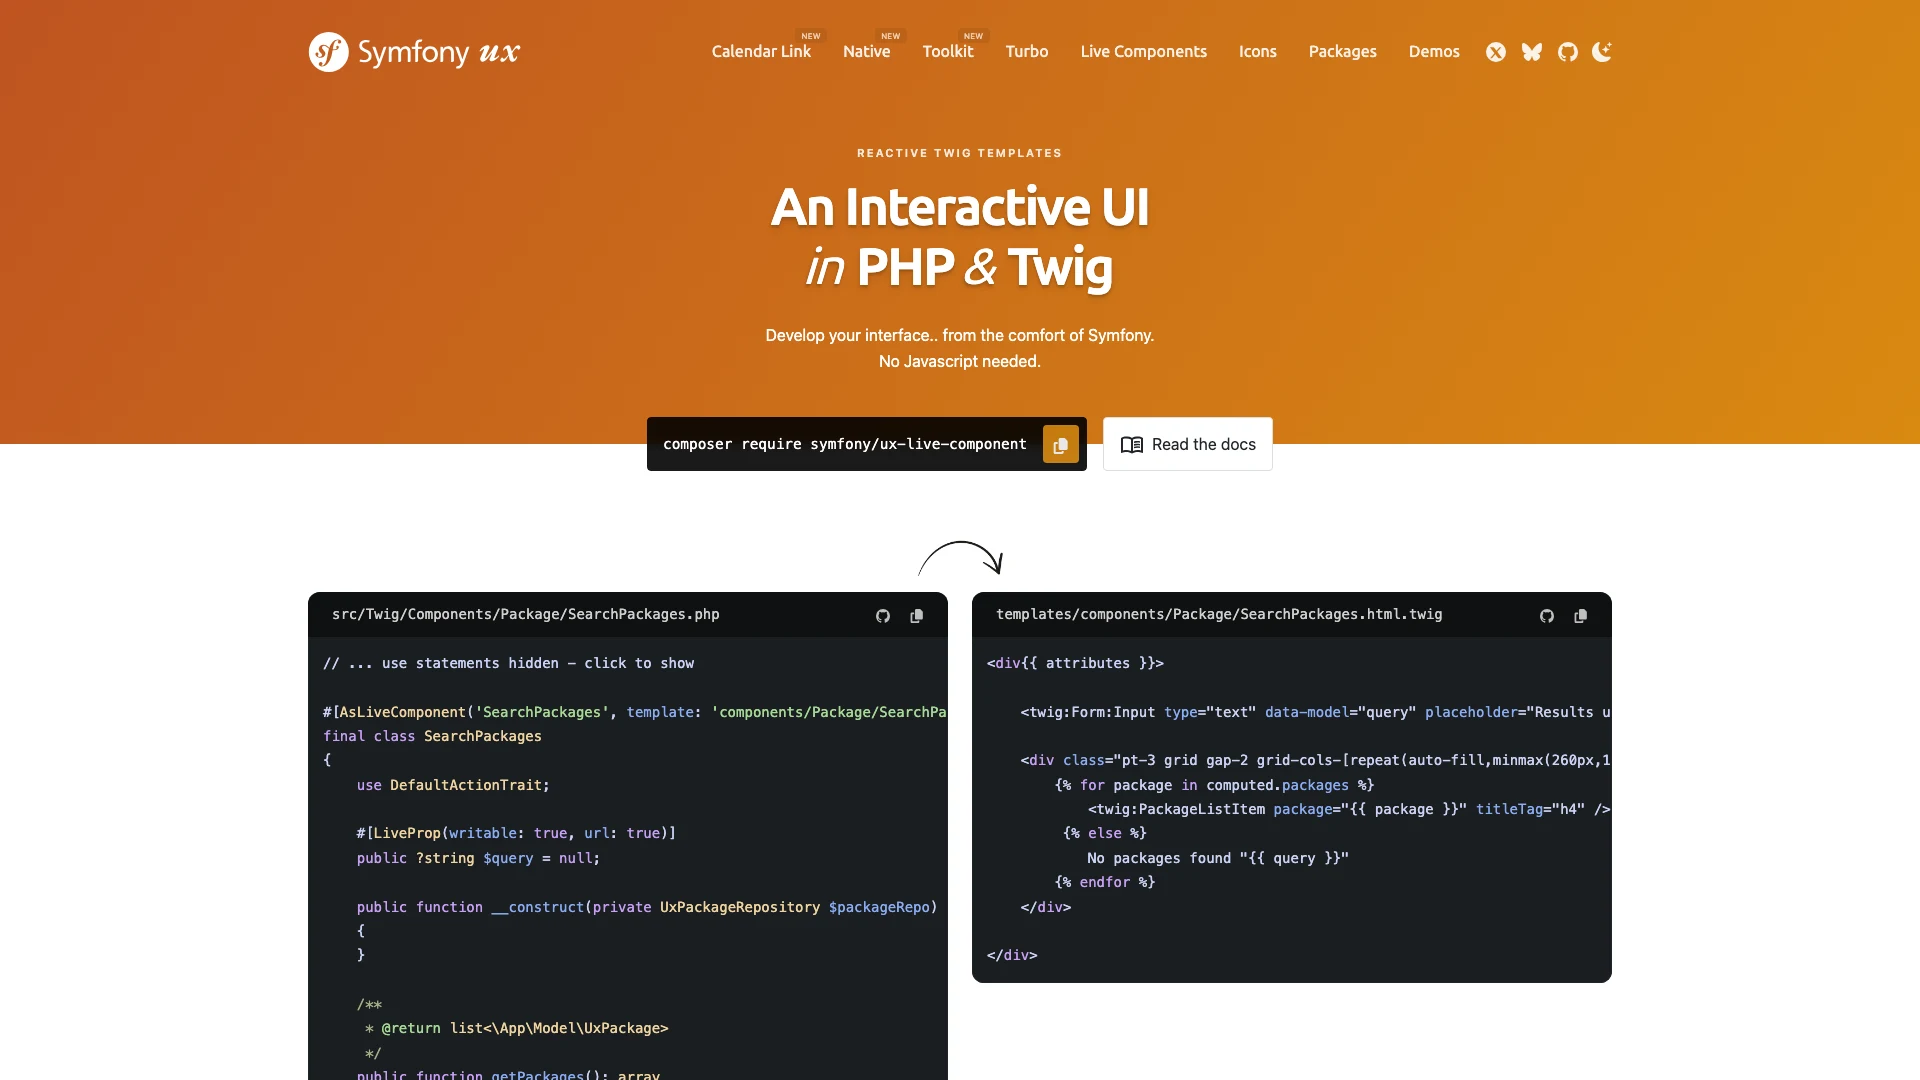Viewport: 1920px width, 1080px height.
Task: Click the '<div{{ attributes }}>' line
Action: point(1075,663)
